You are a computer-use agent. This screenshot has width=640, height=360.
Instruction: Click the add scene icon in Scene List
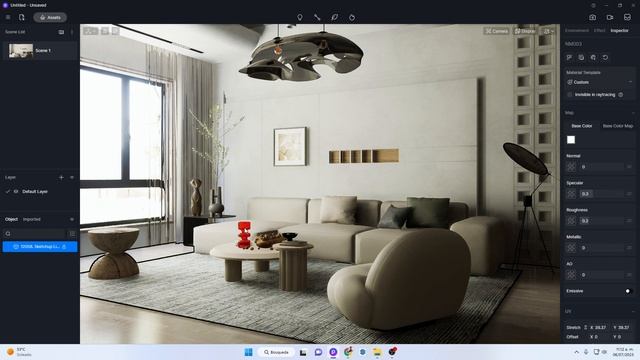[x=61, y=32]
